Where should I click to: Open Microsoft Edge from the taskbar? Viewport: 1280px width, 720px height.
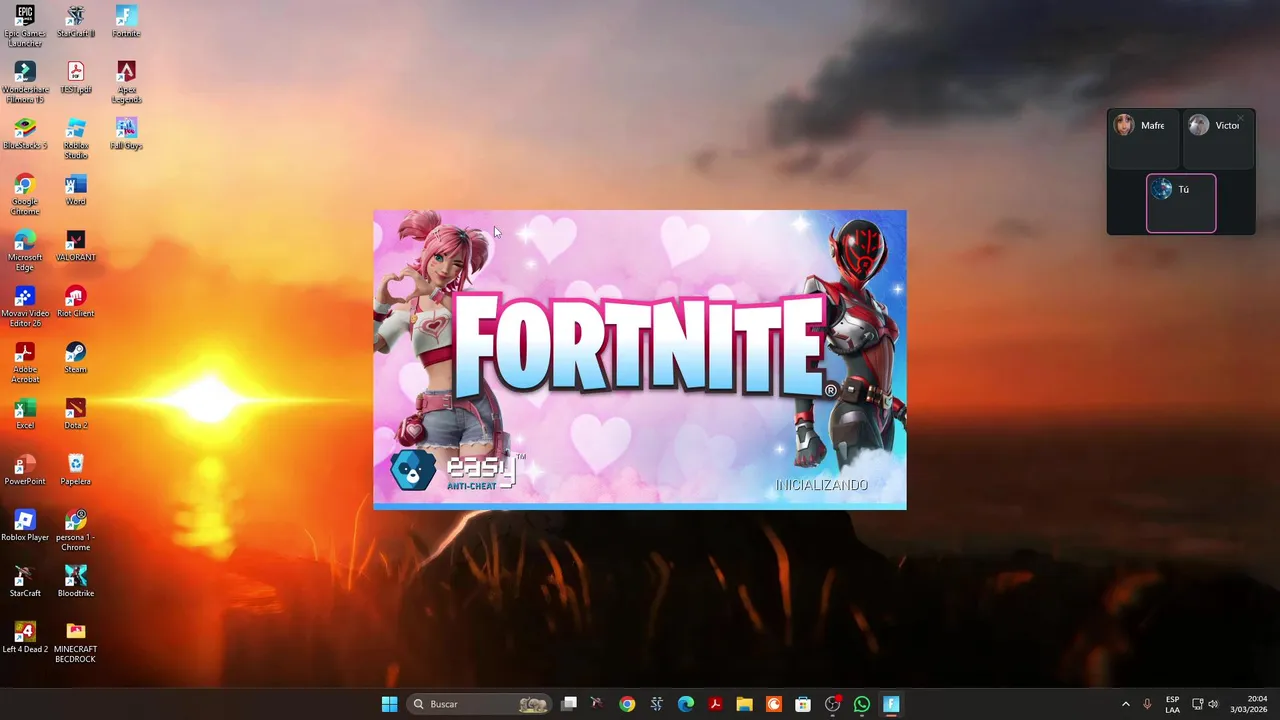[686, 704]
